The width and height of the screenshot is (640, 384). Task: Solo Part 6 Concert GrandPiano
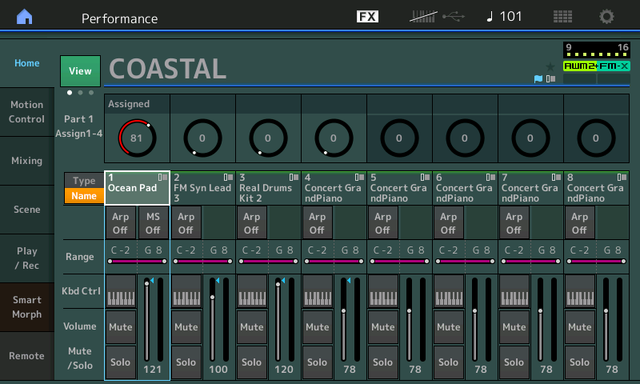tap(449, 362)
